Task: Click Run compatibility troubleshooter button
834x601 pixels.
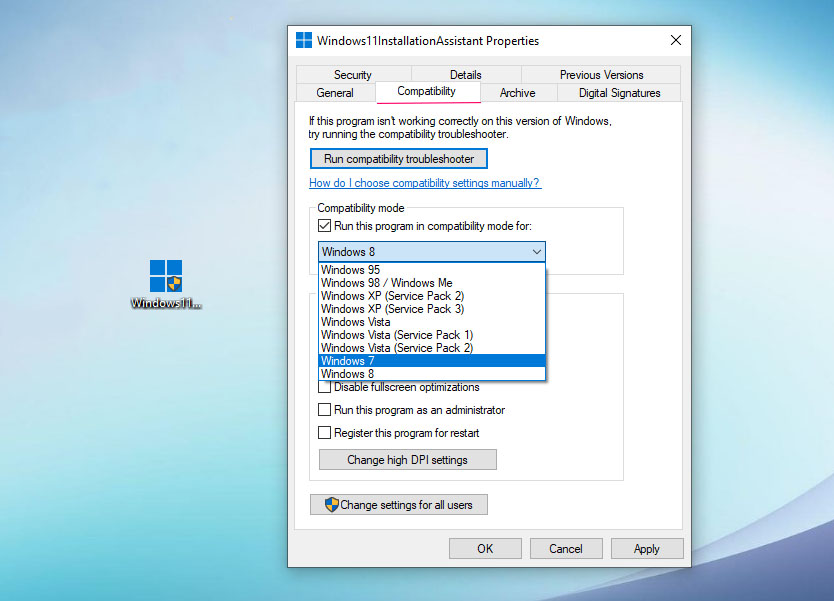Action: (399, 158)
